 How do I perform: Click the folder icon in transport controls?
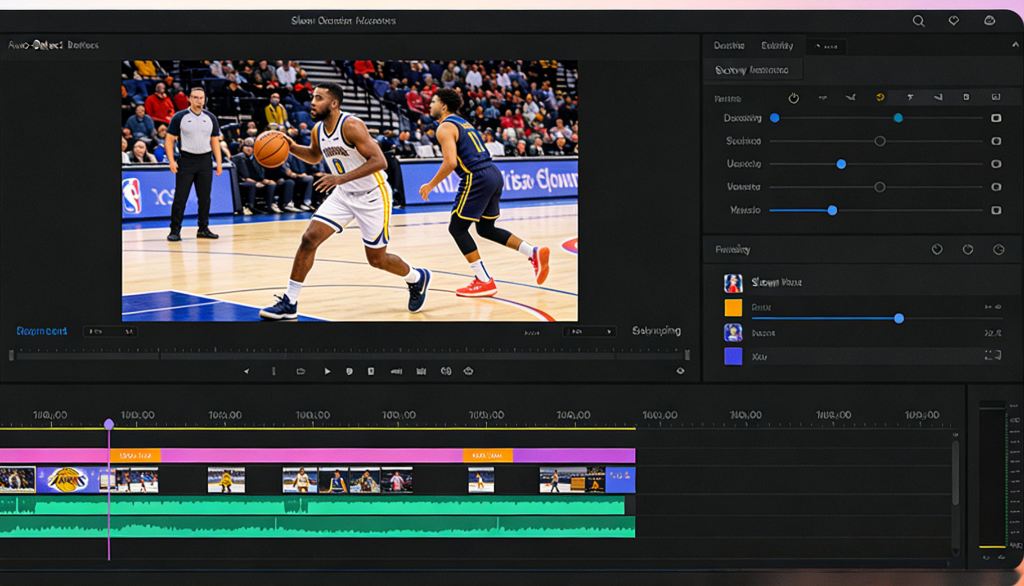click(x=300, y=371)
